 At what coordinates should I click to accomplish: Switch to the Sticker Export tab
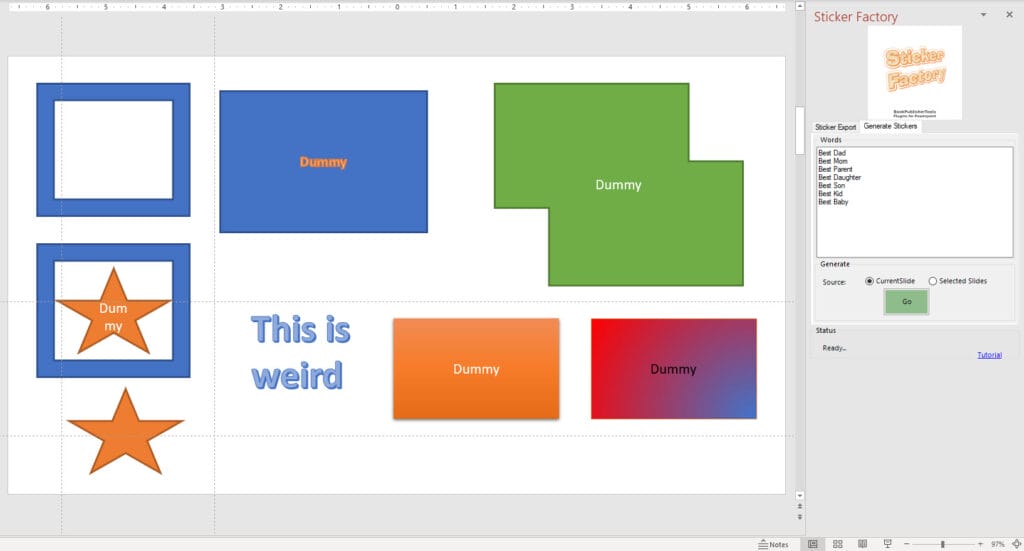tap(836, 127)
